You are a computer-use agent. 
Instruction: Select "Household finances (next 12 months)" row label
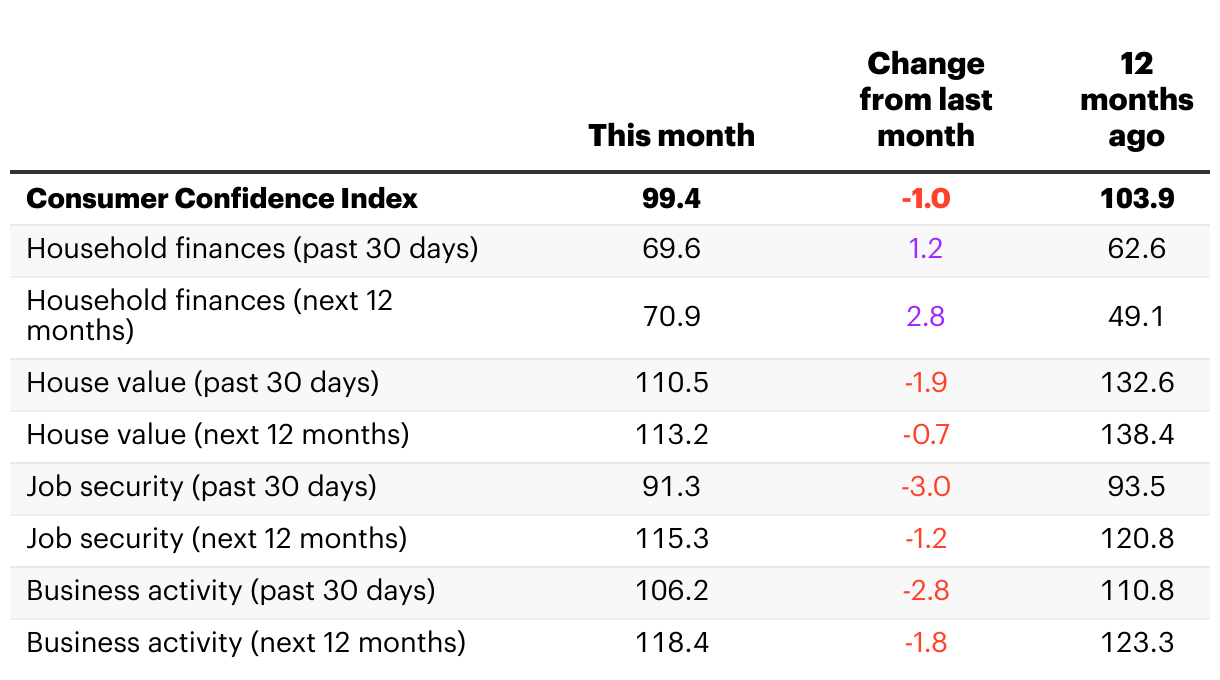pyautogui.click(x=209, y=315)
